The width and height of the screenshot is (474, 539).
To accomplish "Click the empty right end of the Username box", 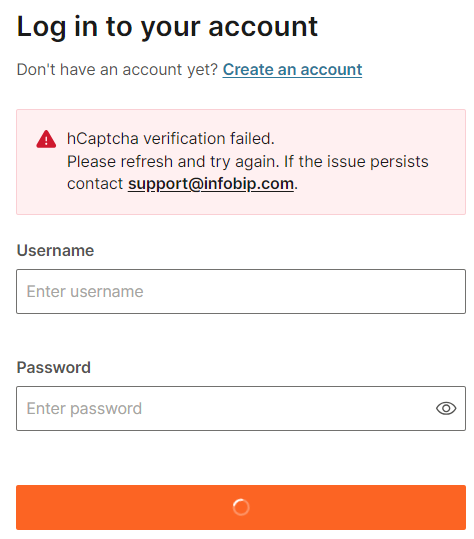I will 430,292.
